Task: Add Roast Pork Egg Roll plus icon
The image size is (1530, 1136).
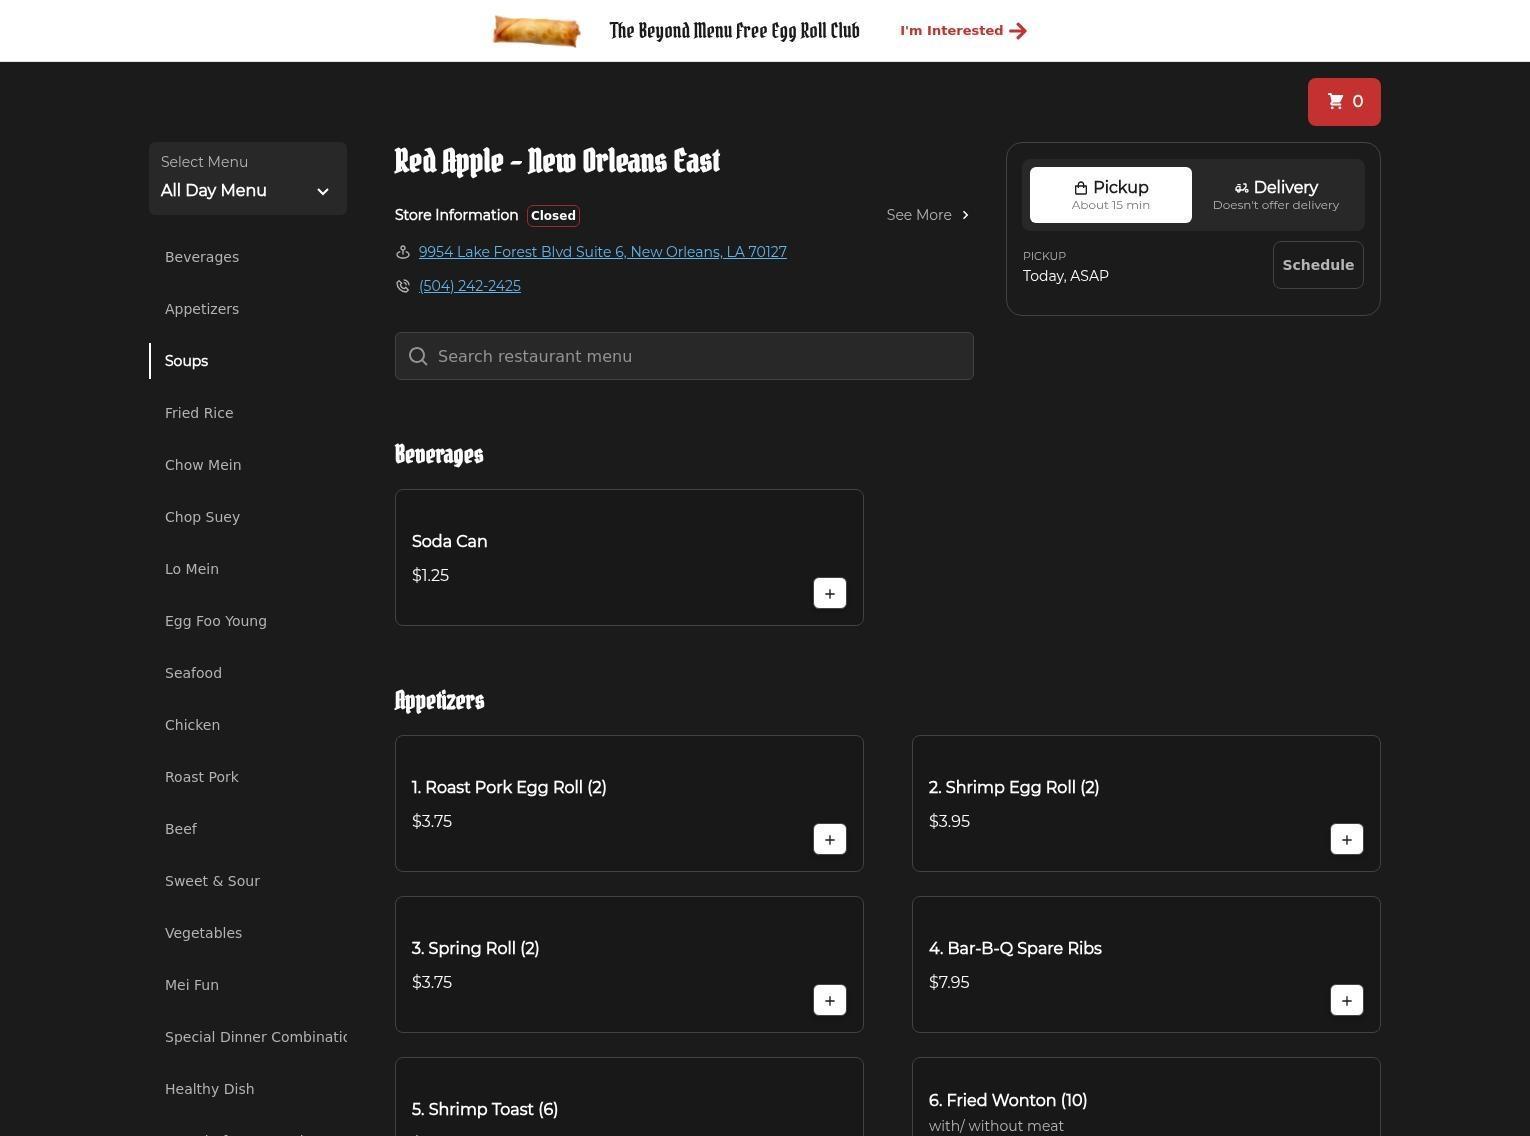Action: click(829, 839)
